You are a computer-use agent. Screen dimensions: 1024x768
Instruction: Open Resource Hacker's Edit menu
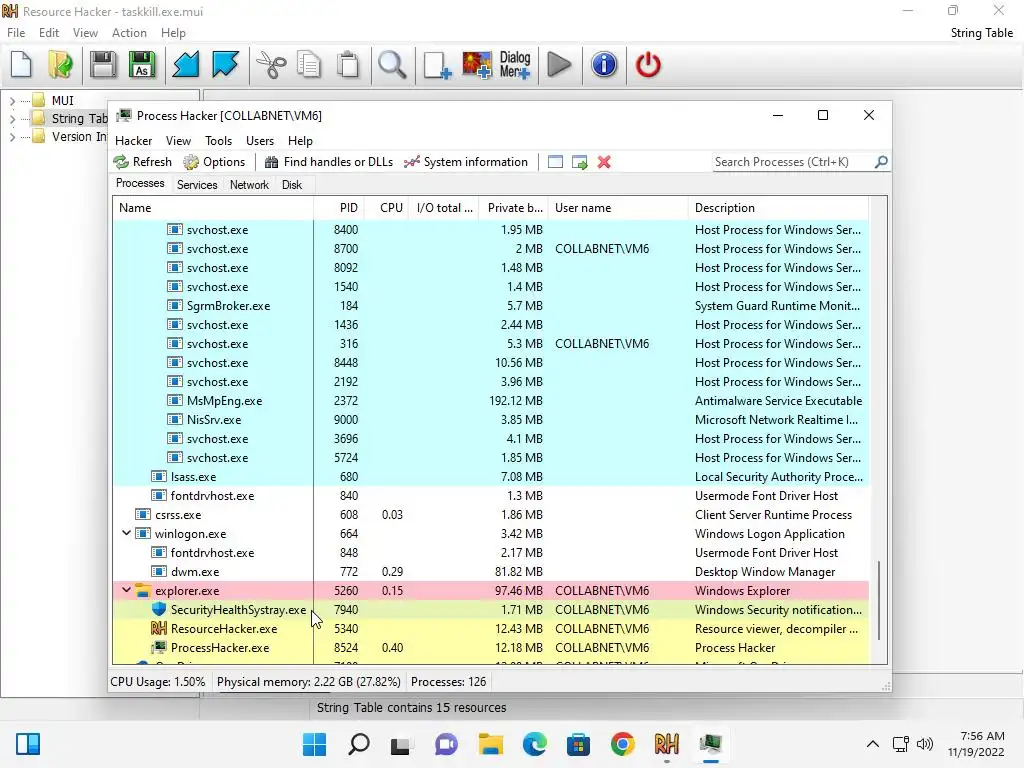point(49,33)
